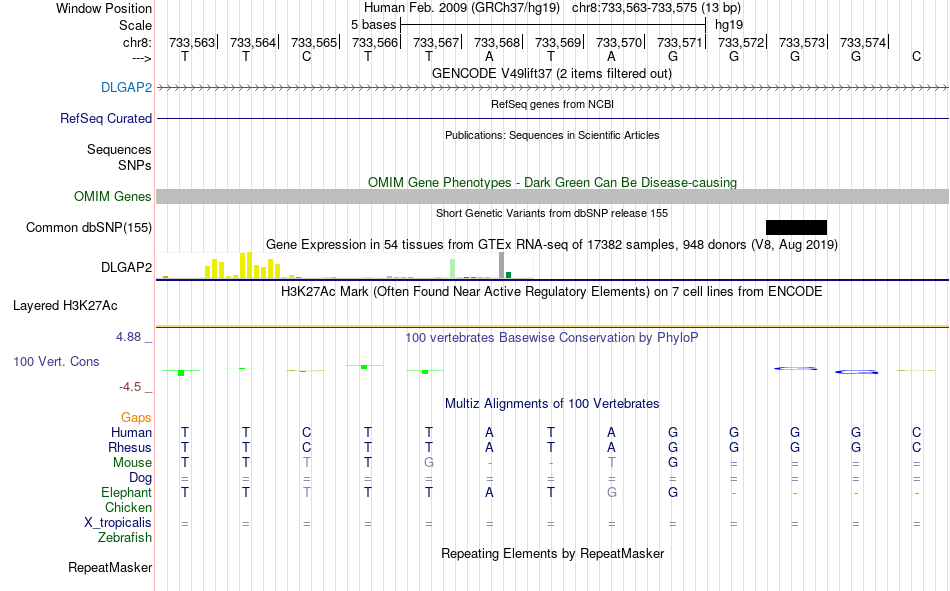Click the Zebrafish species label
Viewport: 950px width, 591px height.
click(125, 538)
